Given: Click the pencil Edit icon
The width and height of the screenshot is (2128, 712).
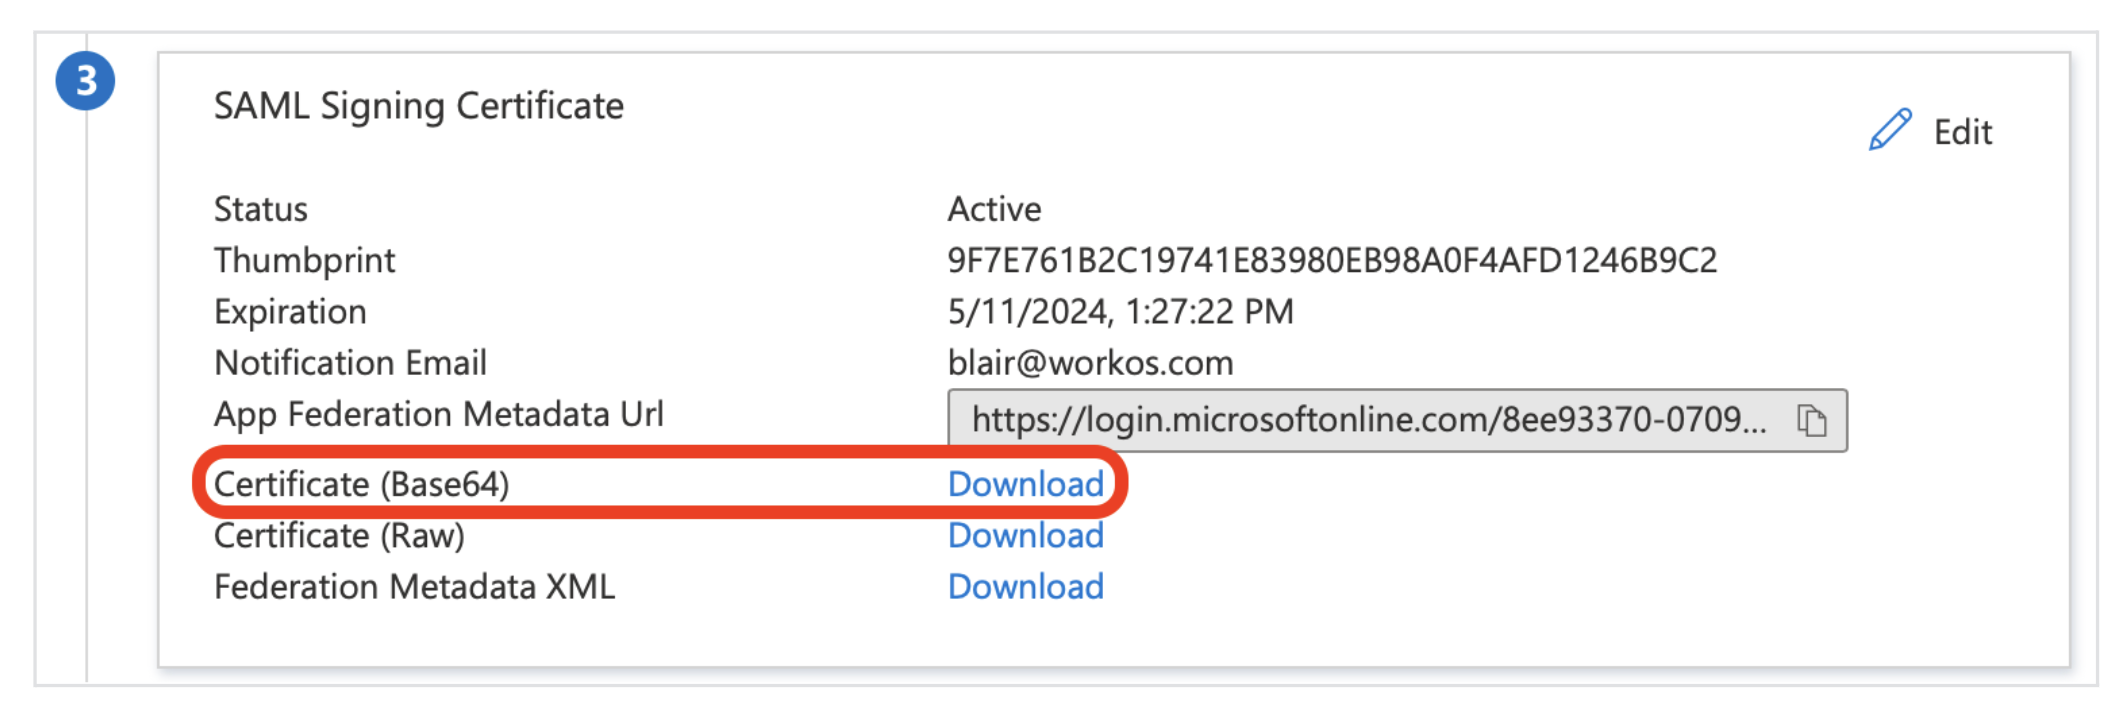Looking at the screenshot, I should click(x=1890, y=130).
